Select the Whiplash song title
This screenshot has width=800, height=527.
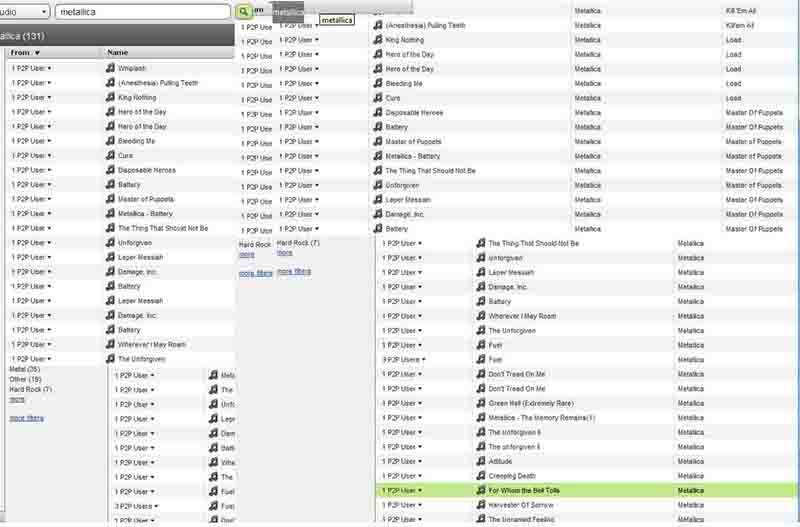pyautogui.click(x=132, y=68)
